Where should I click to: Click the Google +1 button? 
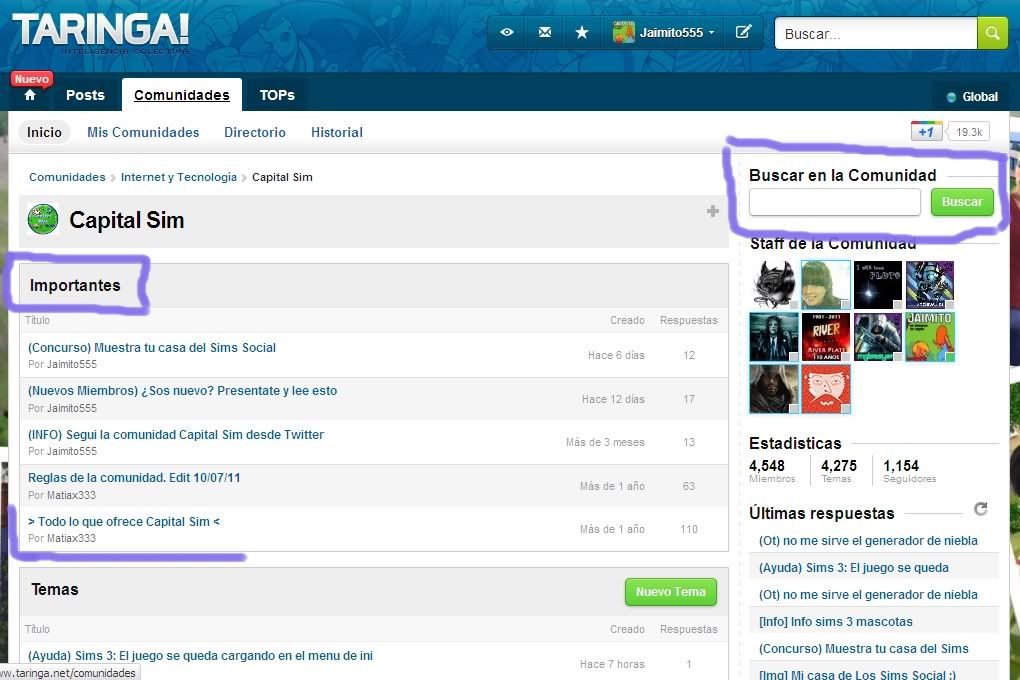pos(926,131)
